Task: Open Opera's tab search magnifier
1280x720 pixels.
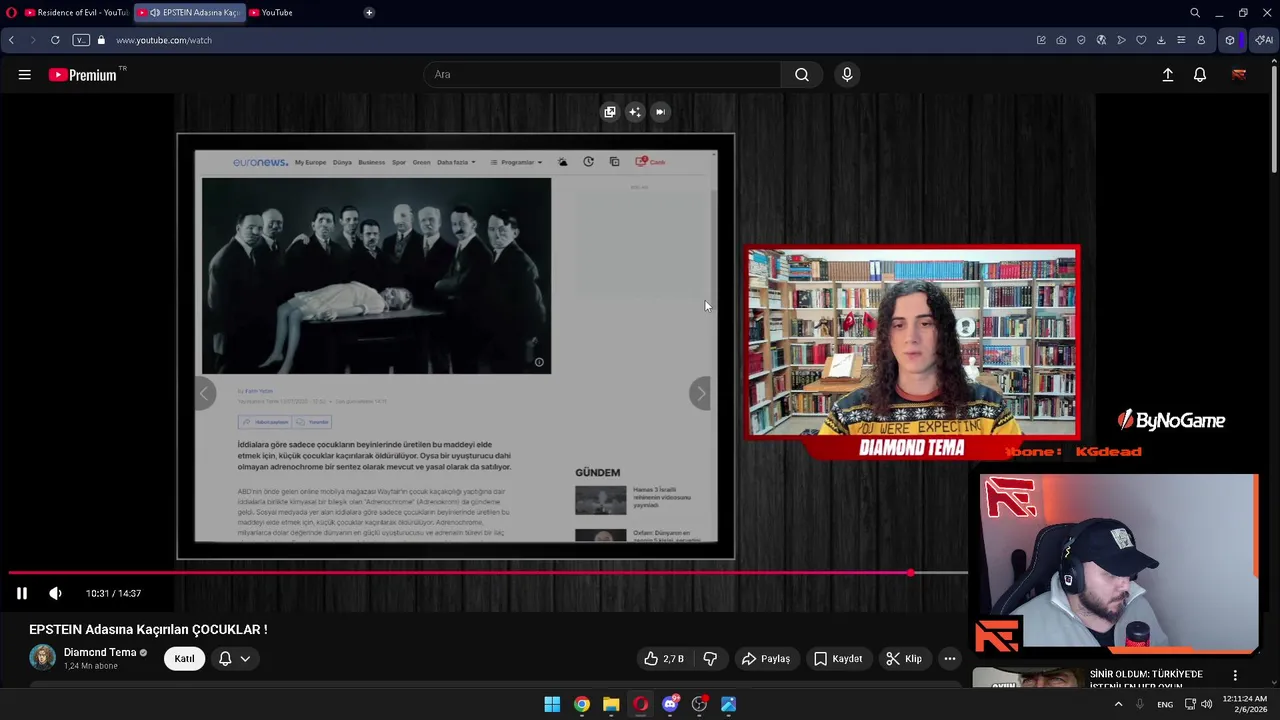Action: [1195, 13]
